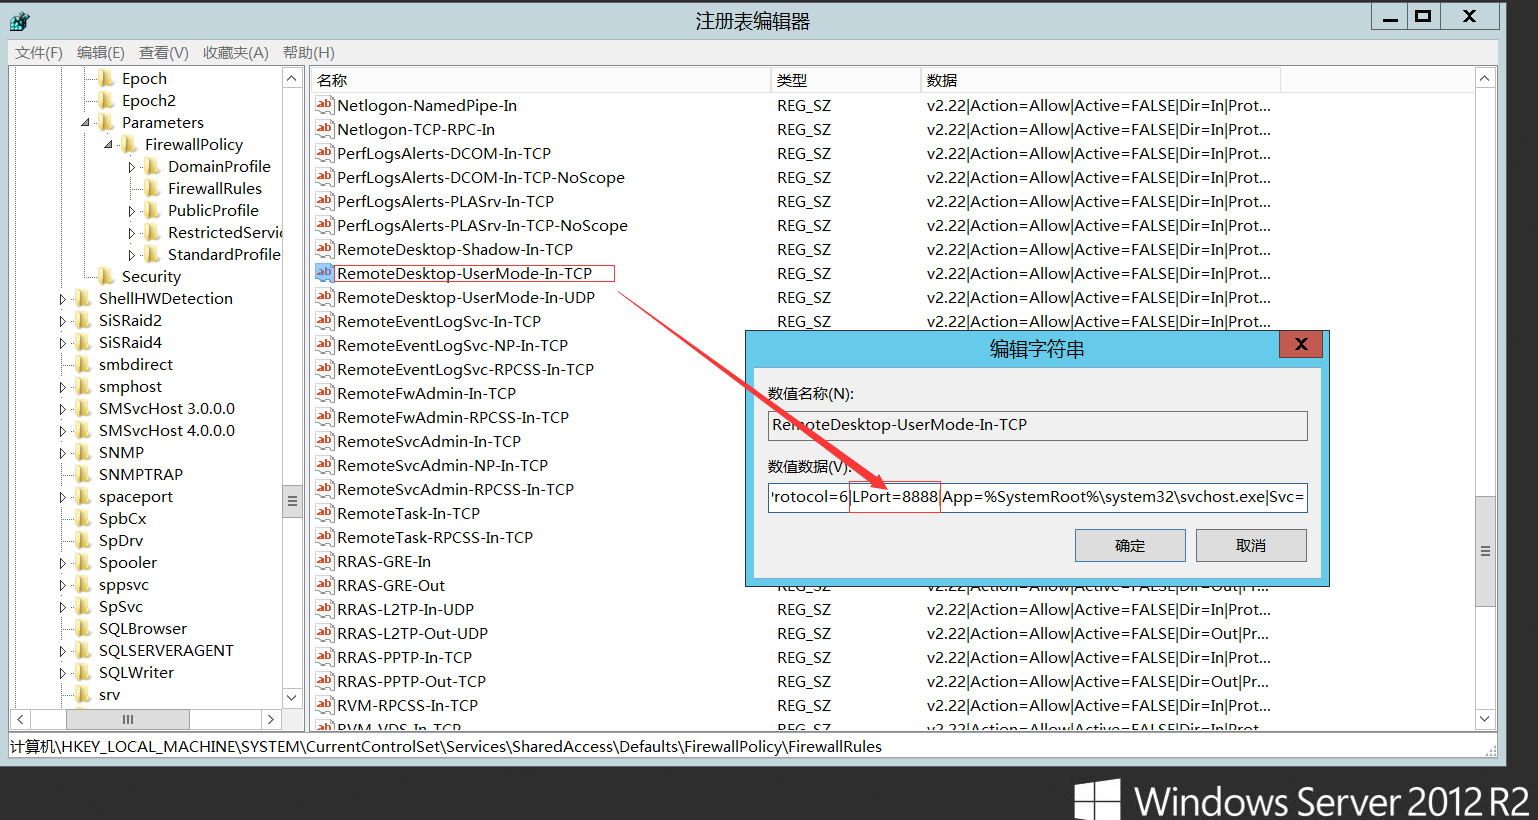Select the RemoteDesktop-UserMode-In-TCP value
Viewport: 1538px width, 820px height.
pos(464,273)
